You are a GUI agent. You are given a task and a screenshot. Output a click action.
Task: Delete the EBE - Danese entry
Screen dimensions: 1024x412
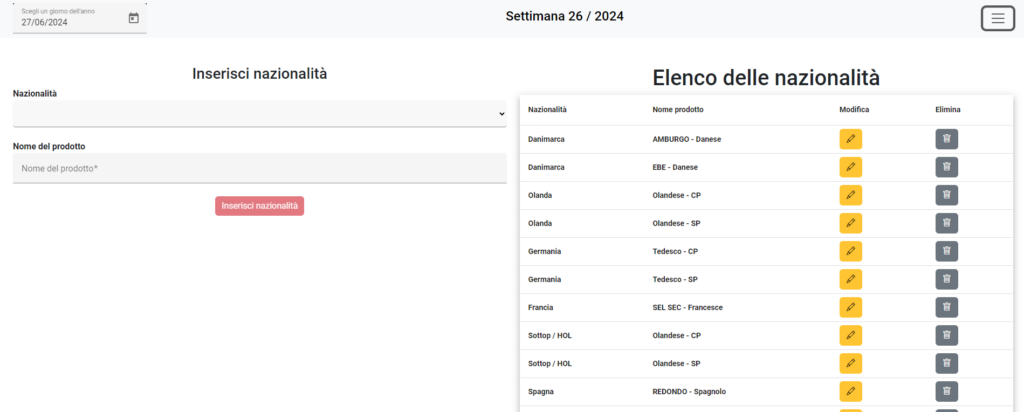tap(946, 167)
